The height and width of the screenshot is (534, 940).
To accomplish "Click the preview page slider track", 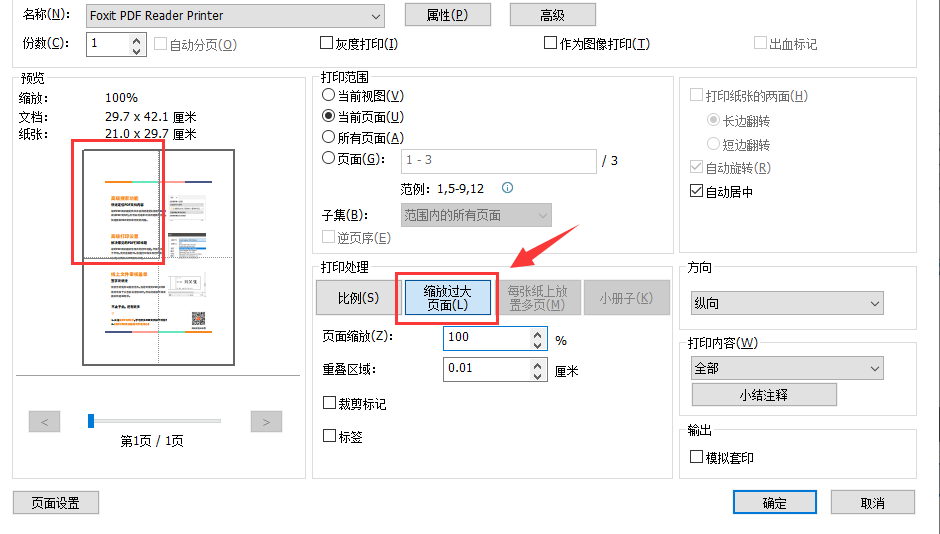I will 155,421.
